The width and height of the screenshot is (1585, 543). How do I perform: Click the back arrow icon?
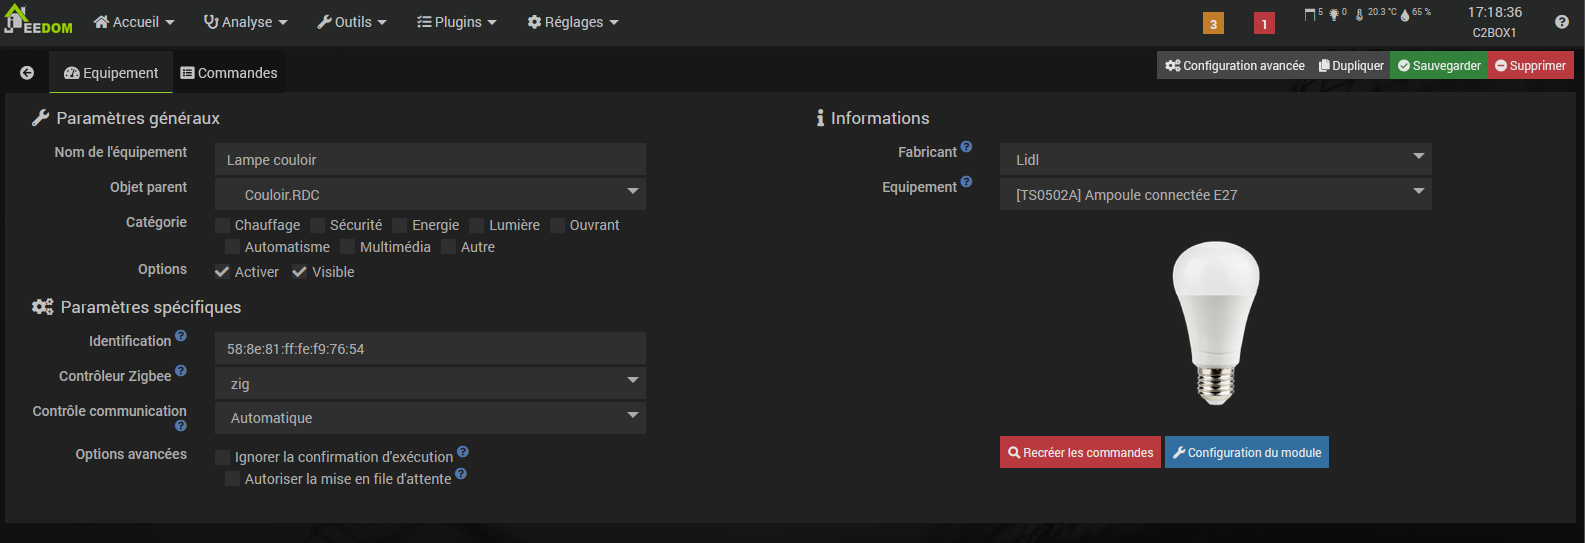coord(27,73)
